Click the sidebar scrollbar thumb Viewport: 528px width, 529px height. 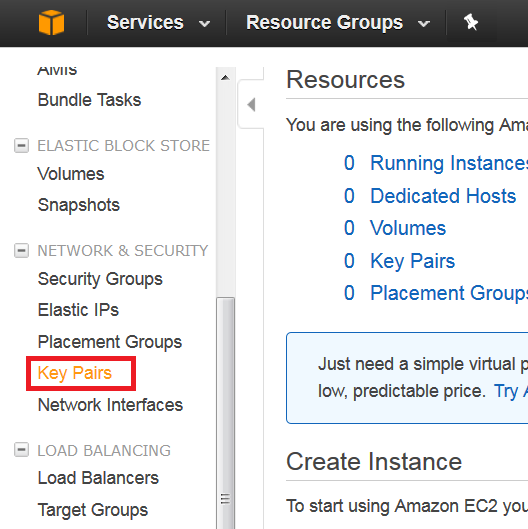point(225,413)
